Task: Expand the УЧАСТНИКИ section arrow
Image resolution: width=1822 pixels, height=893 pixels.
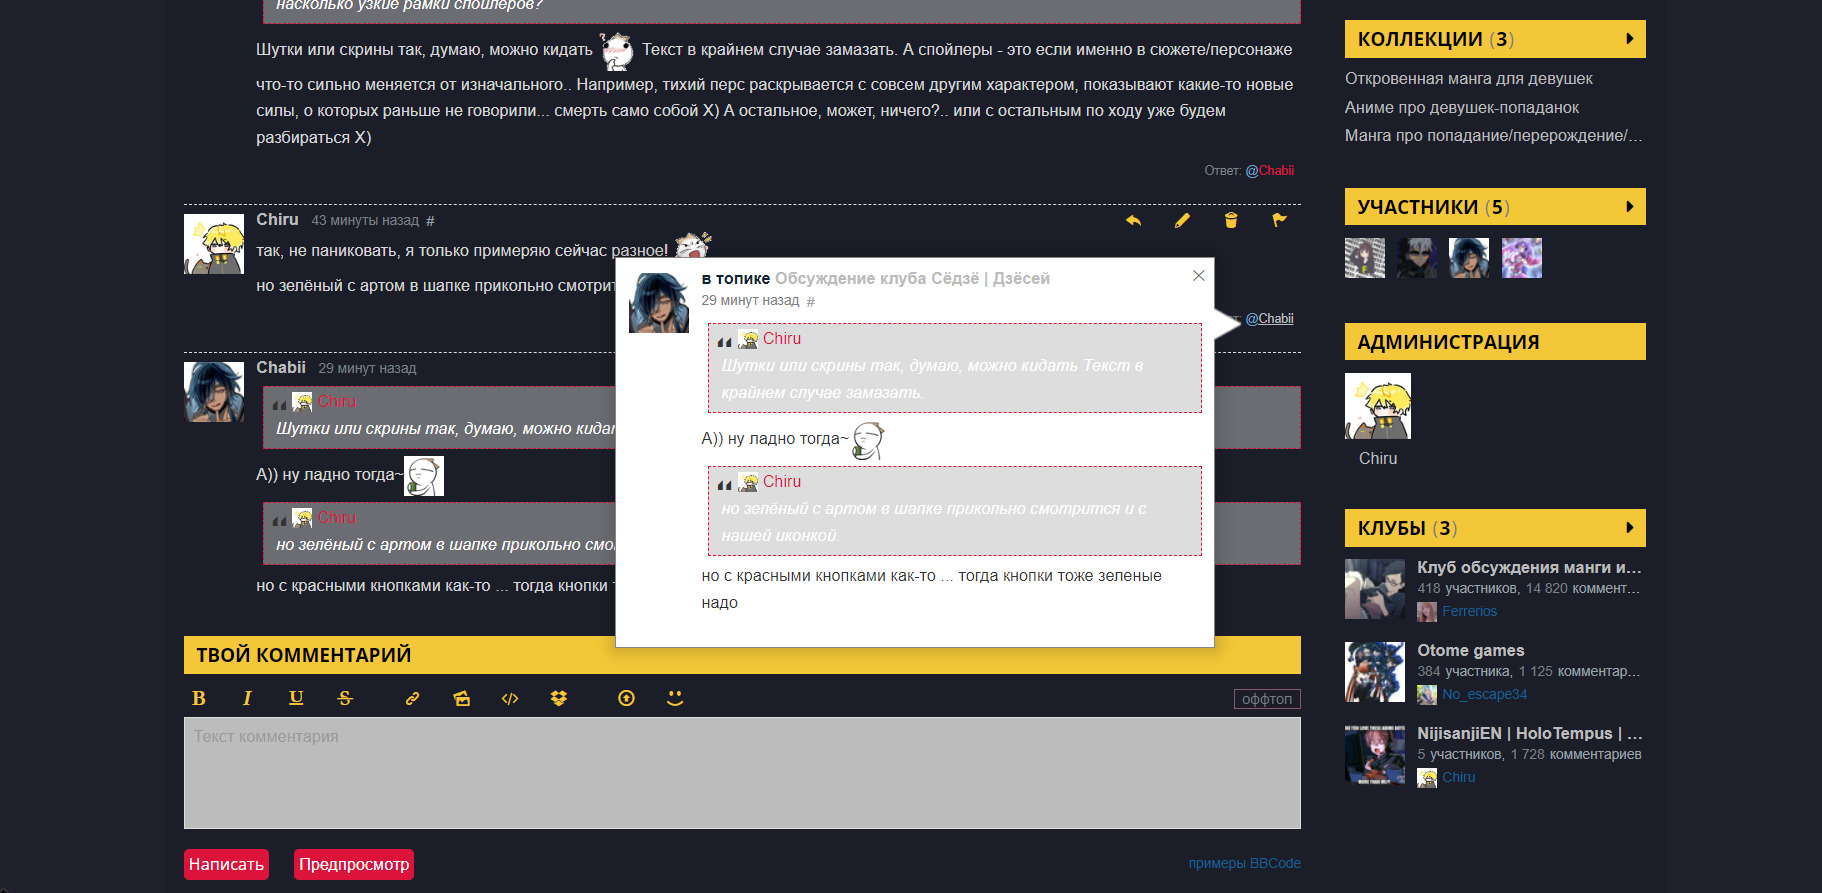Action: pyautogui.click(x=1629, y=207)
